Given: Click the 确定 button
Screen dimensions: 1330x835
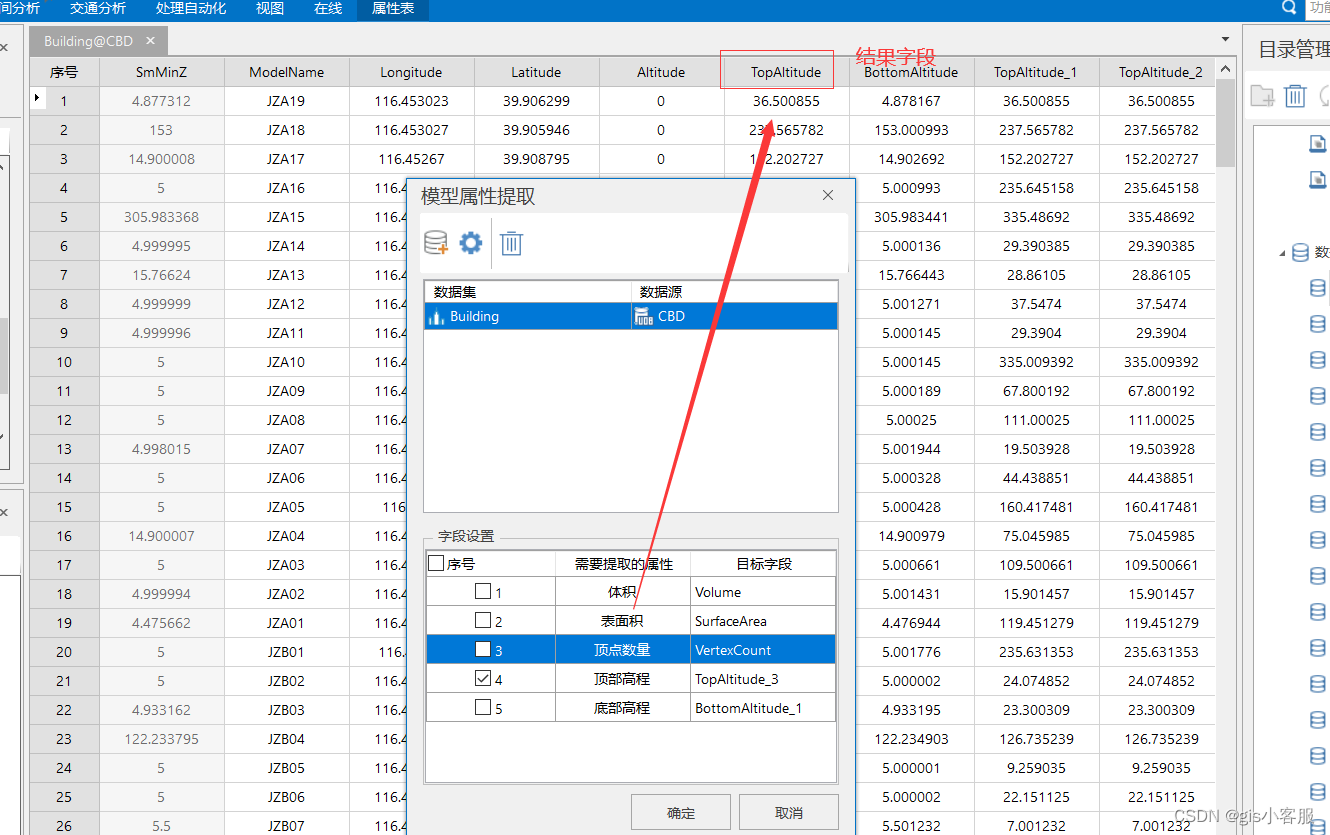Looking at the screenshot, I should pos(681,813).
